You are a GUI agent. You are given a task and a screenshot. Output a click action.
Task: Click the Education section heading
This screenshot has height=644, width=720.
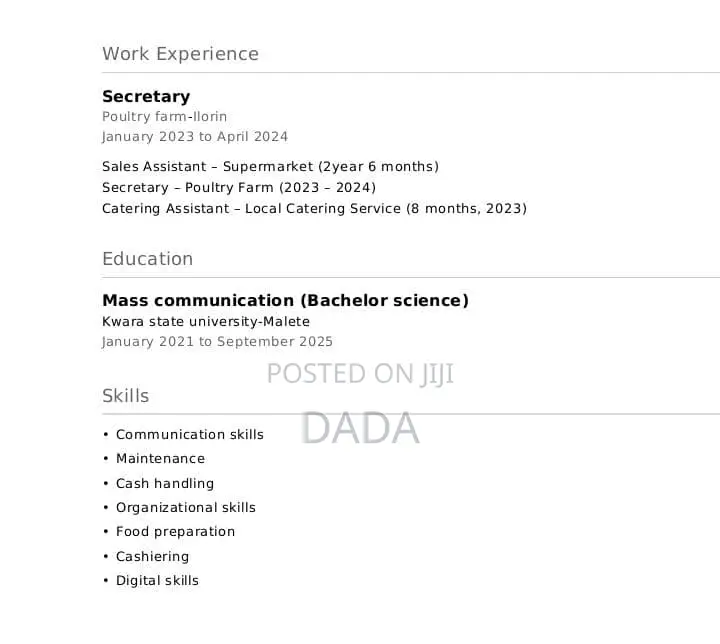(x=147, y=259)
